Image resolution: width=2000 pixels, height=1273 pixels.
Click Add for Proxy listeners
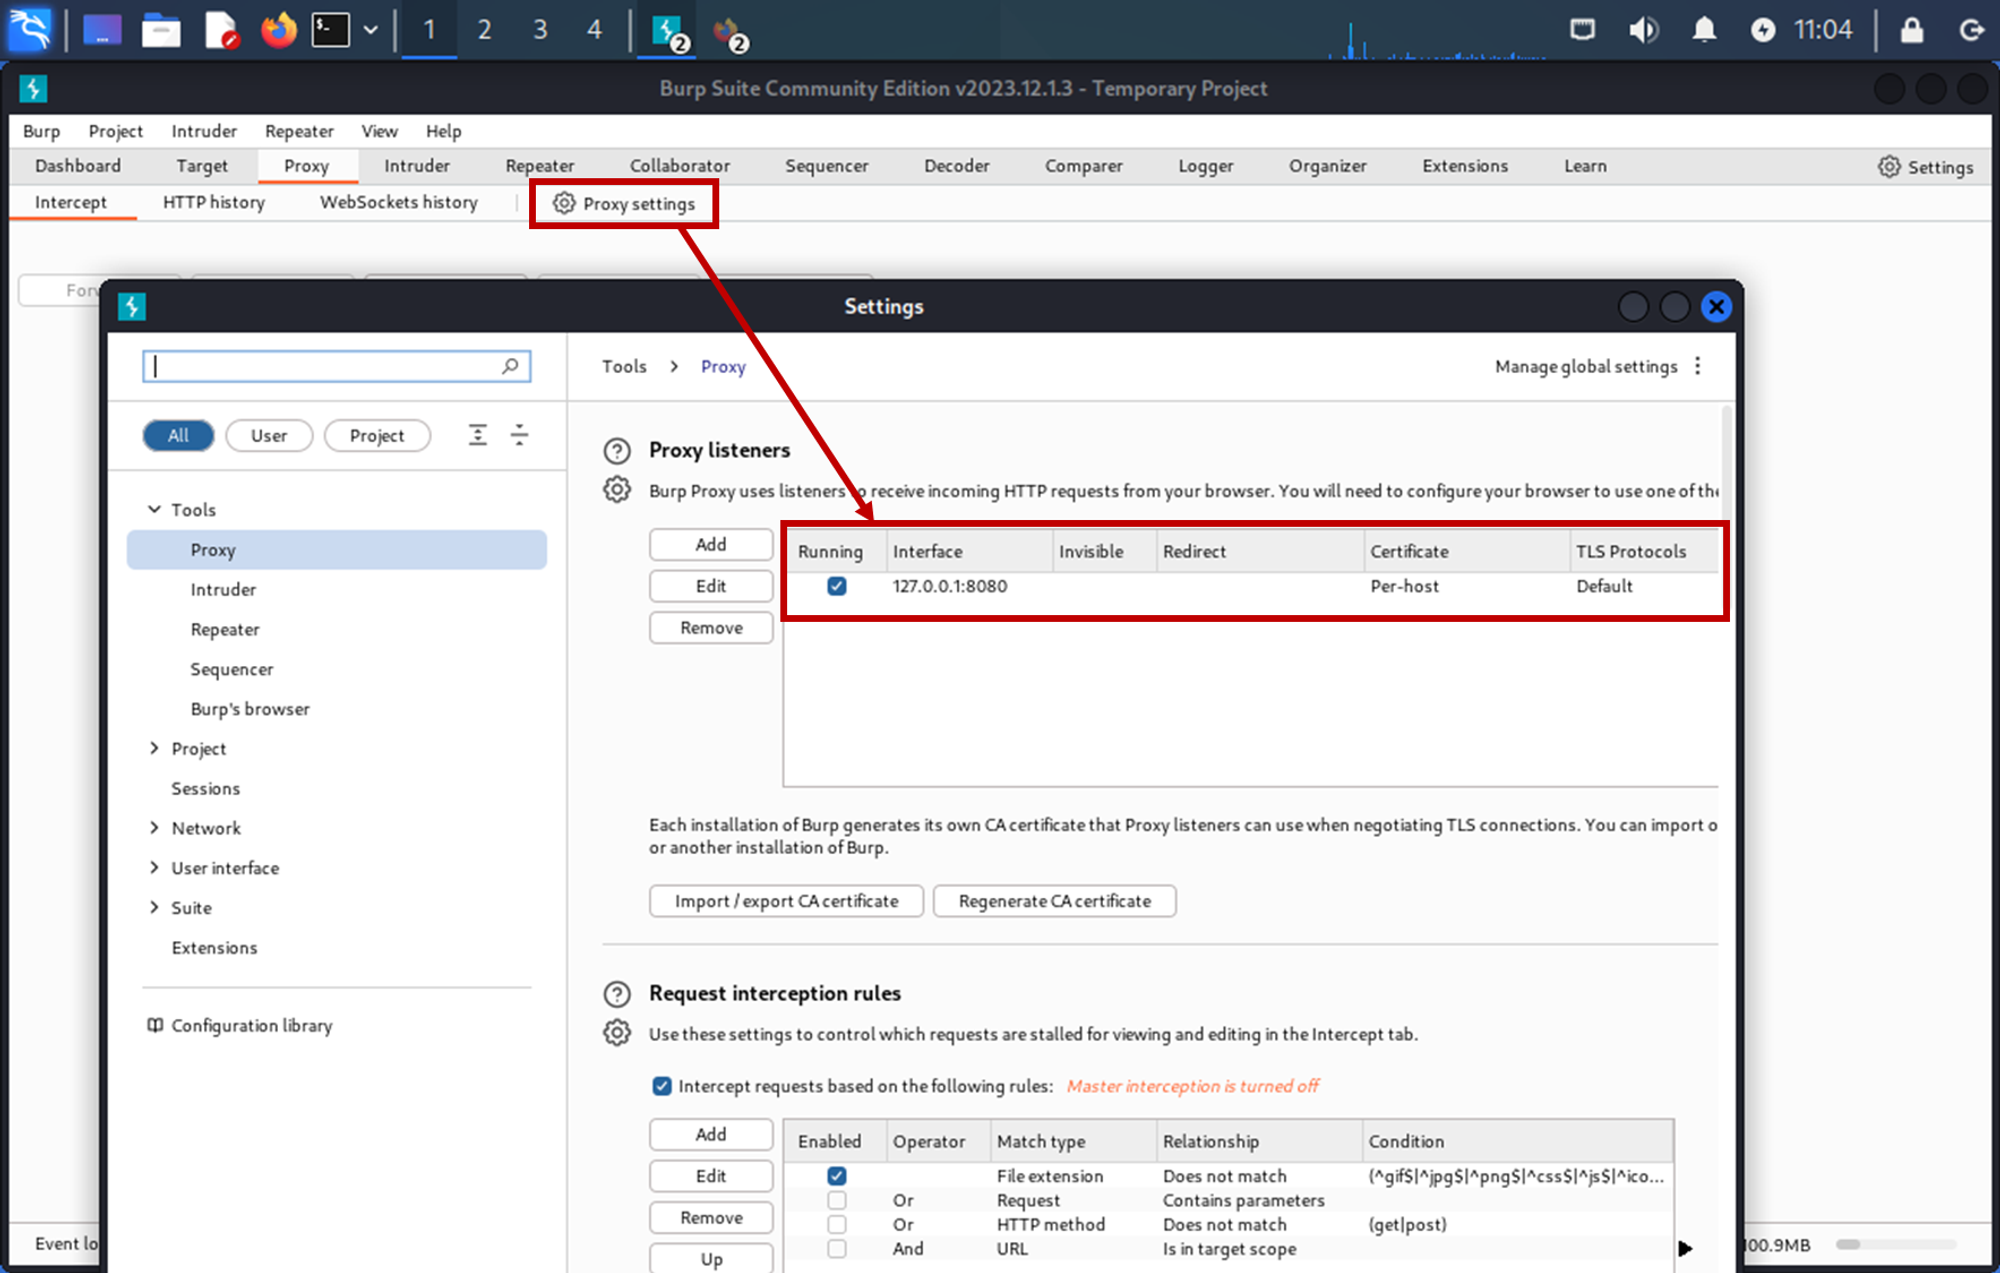tap(711, 544)
